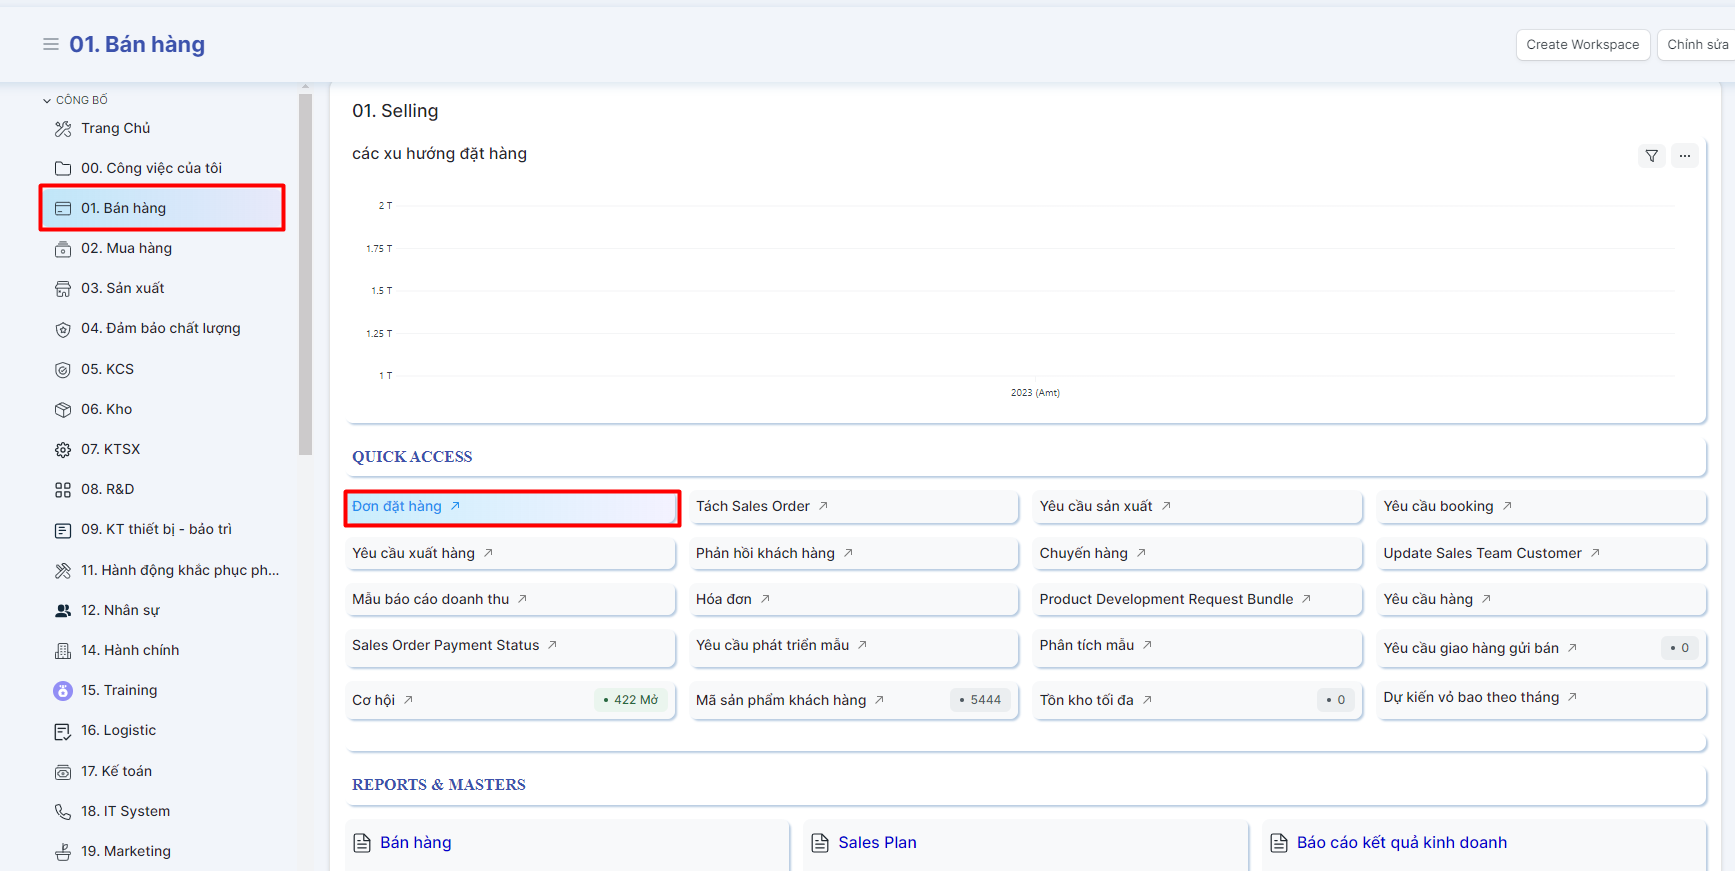
Task: Select 17. Kế toán in sidebar
Action: tap(116, 771)
